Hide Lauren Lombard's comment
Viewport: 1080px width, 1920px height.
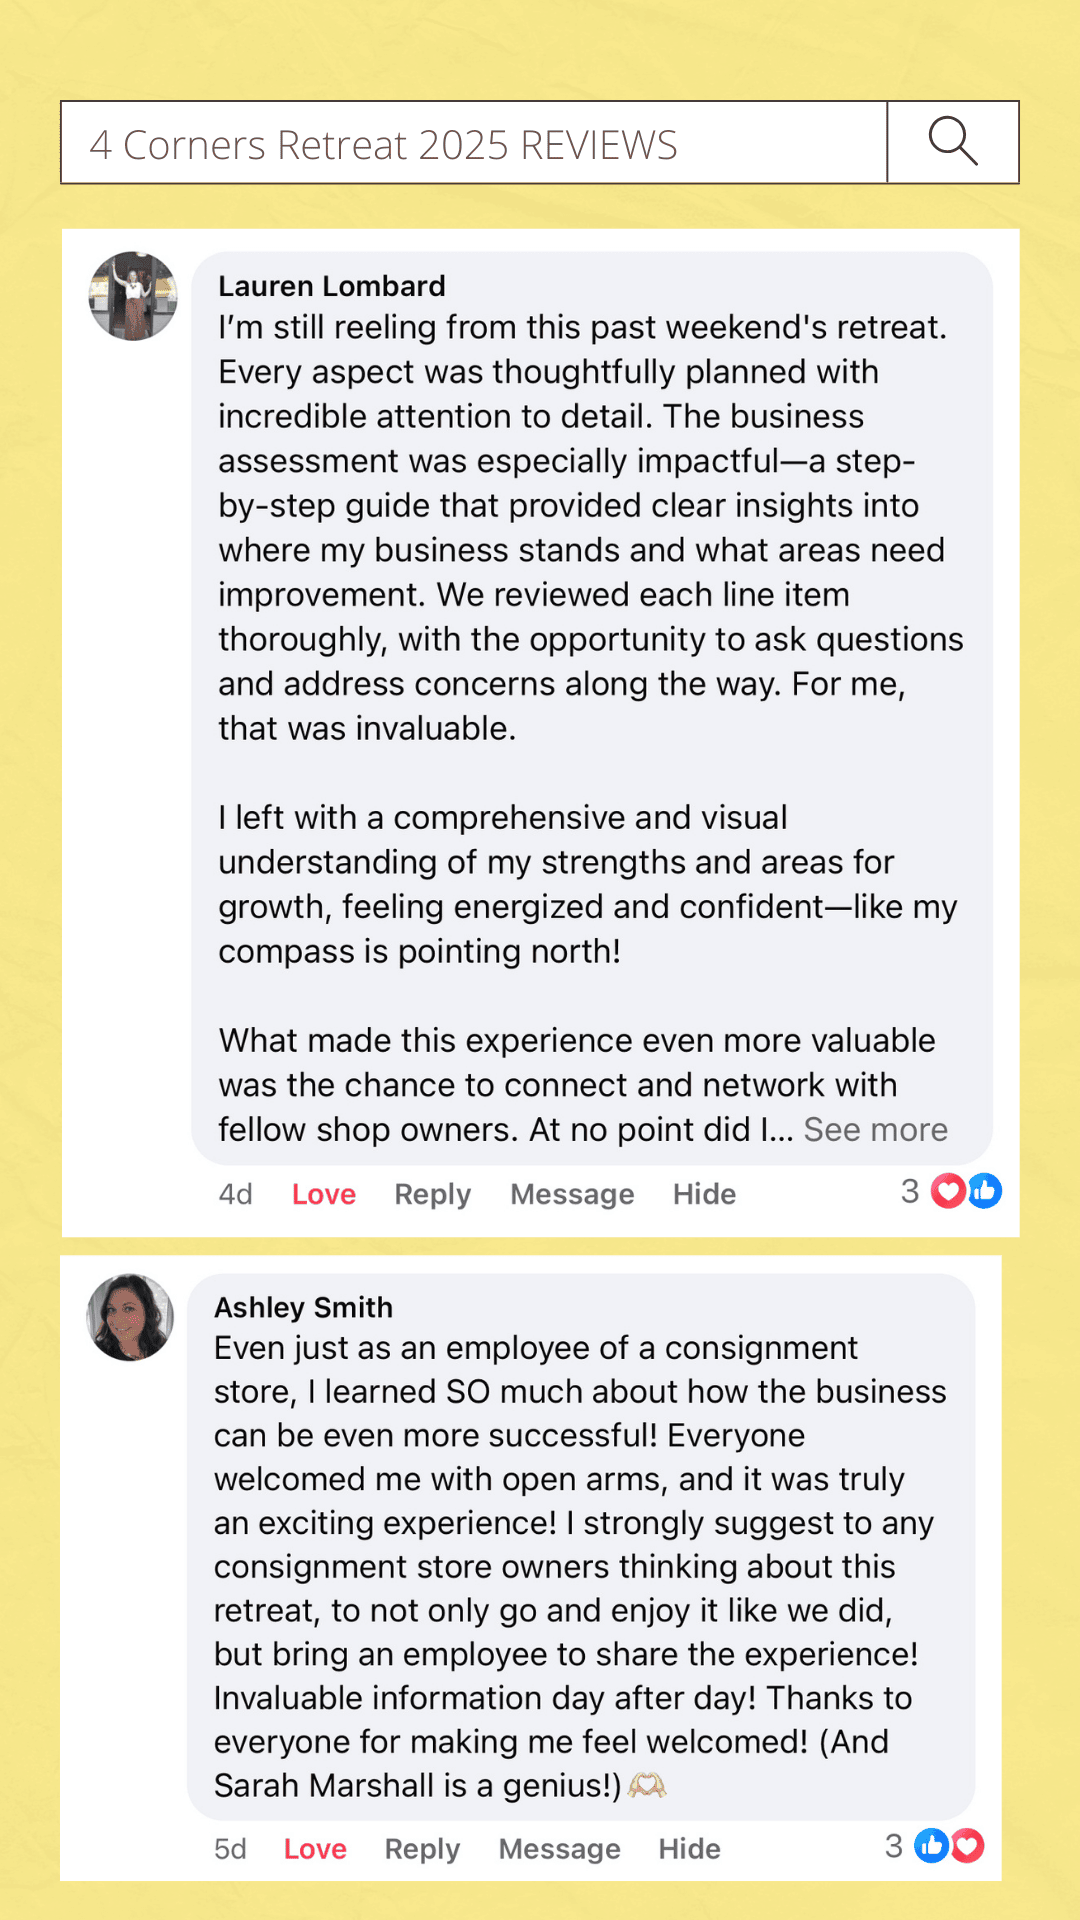704,1194
